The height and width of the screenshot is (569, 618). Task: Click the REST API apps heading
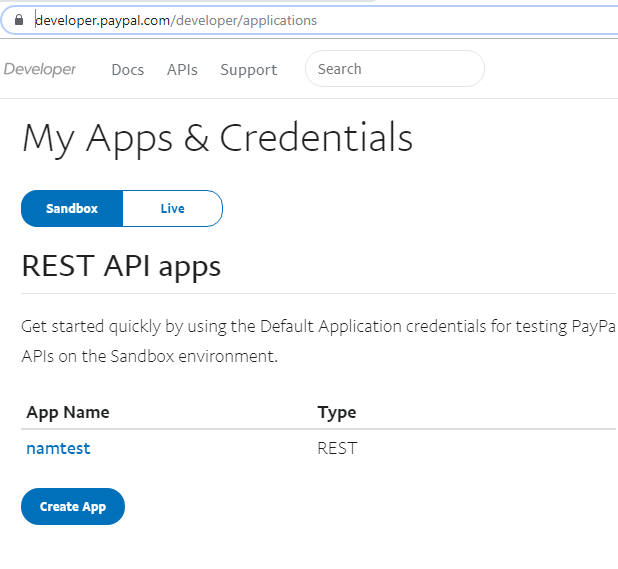pyautogui.click(x=121, y=266)
